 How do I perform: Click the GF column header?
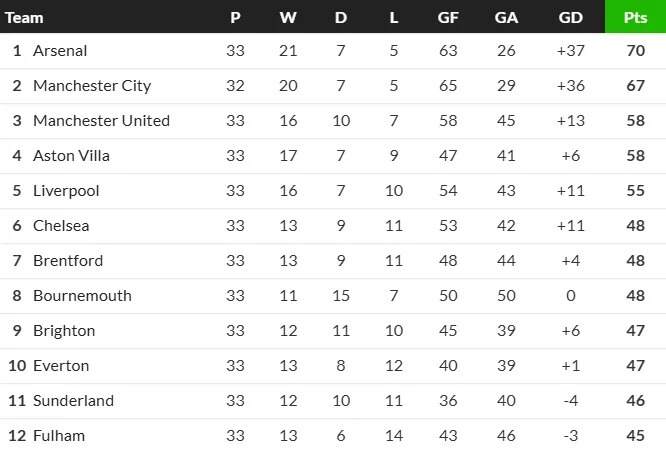pos(448,17)
